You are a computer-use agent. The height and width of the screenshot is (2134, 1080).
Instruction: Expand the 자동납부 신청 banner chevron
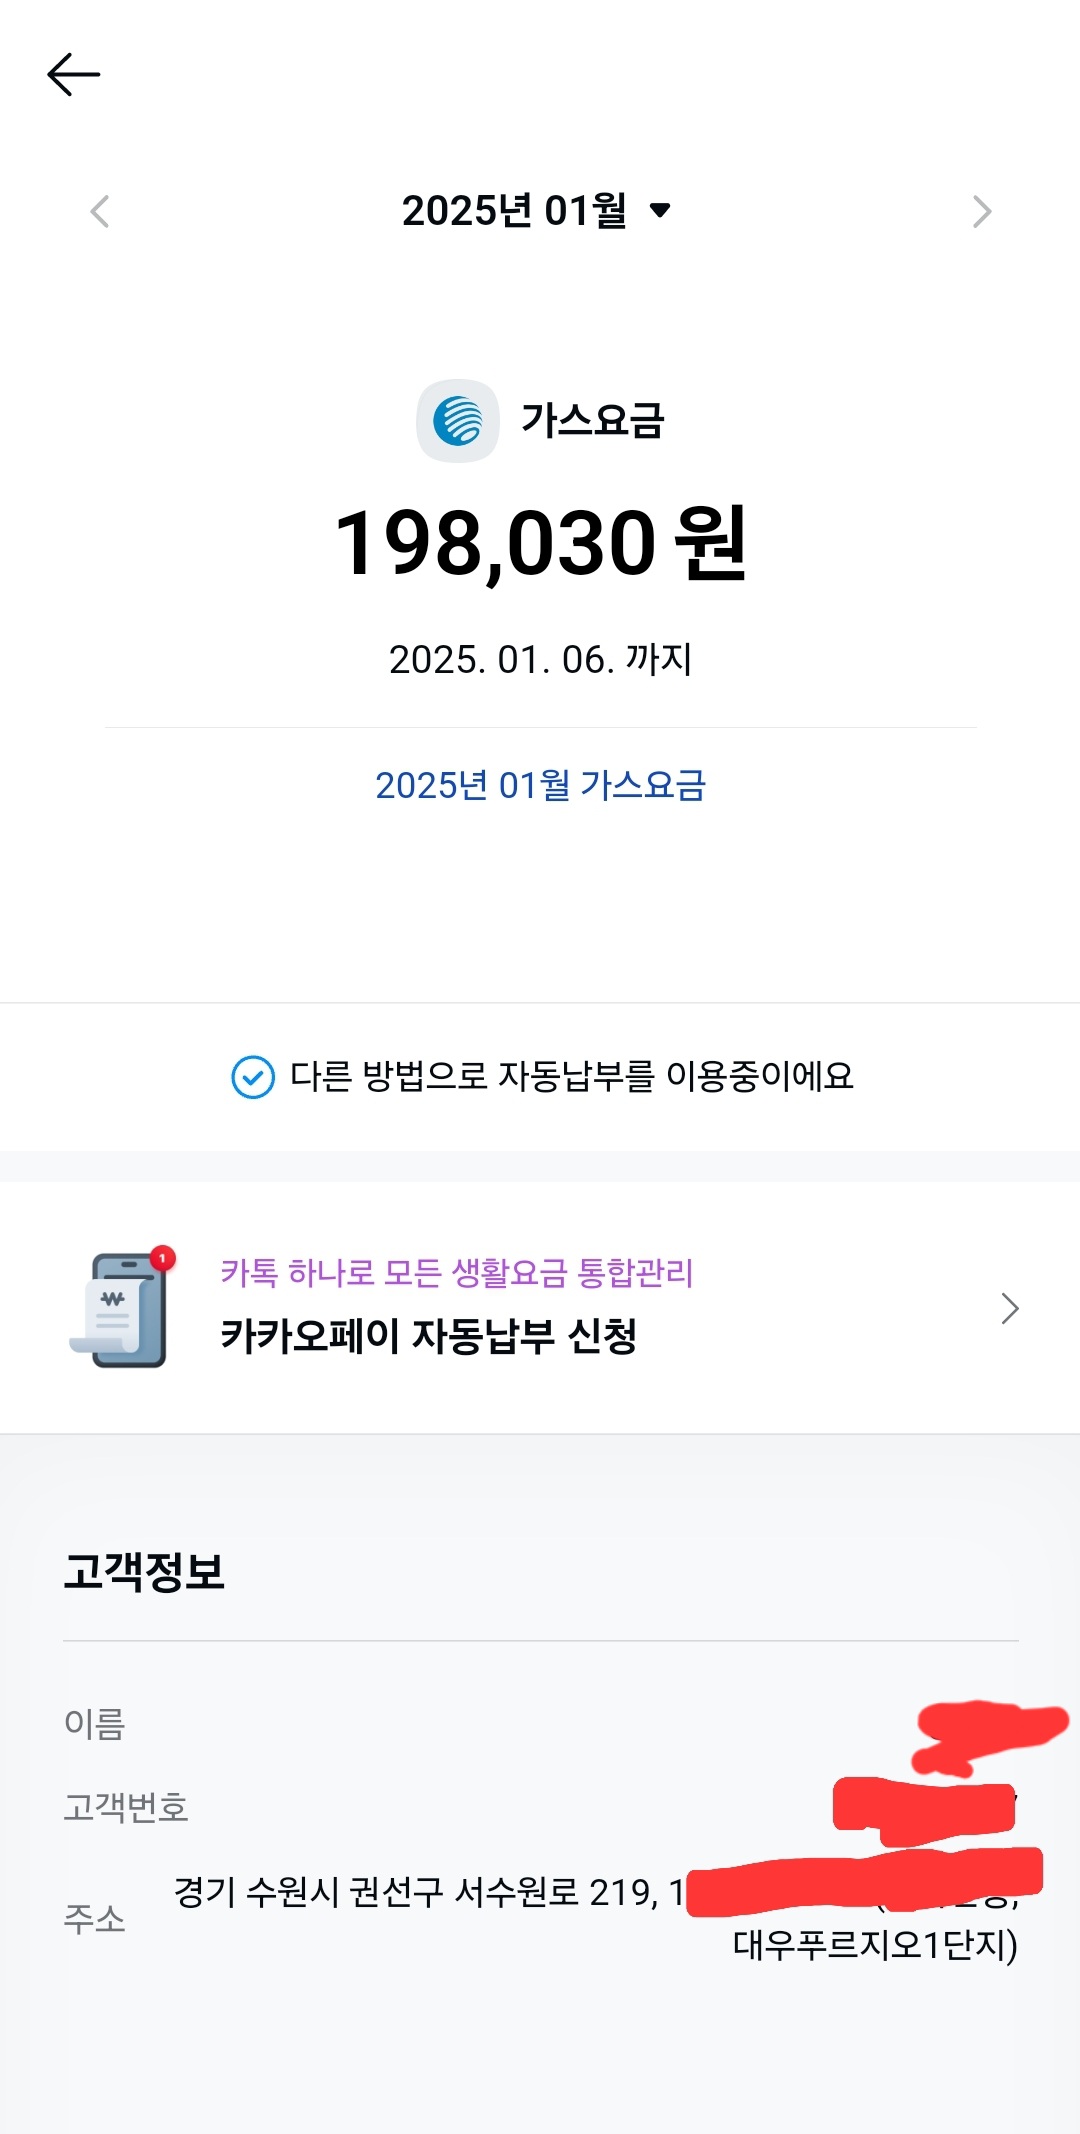(x=1010, y=1308)
